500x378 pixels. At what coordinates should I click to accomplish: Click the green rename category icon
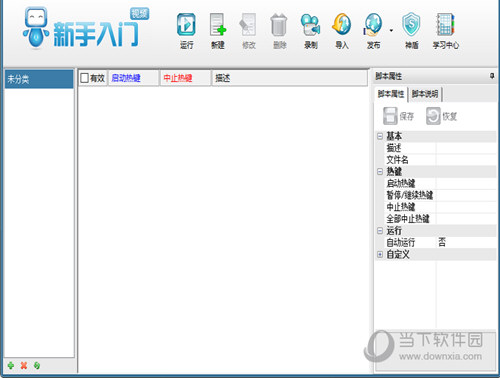point(37,366)
